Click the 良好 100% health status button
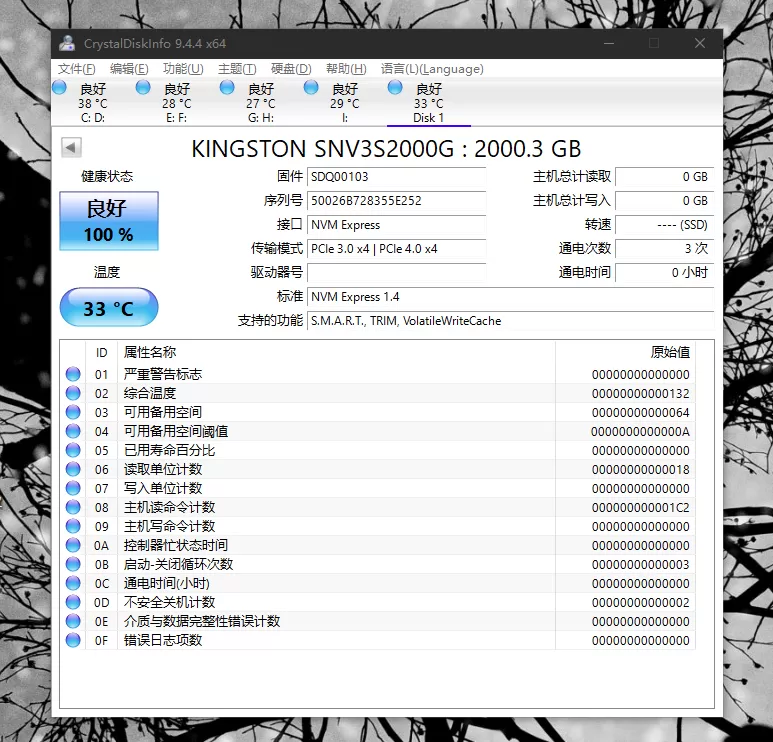 [x=108, y=221]
